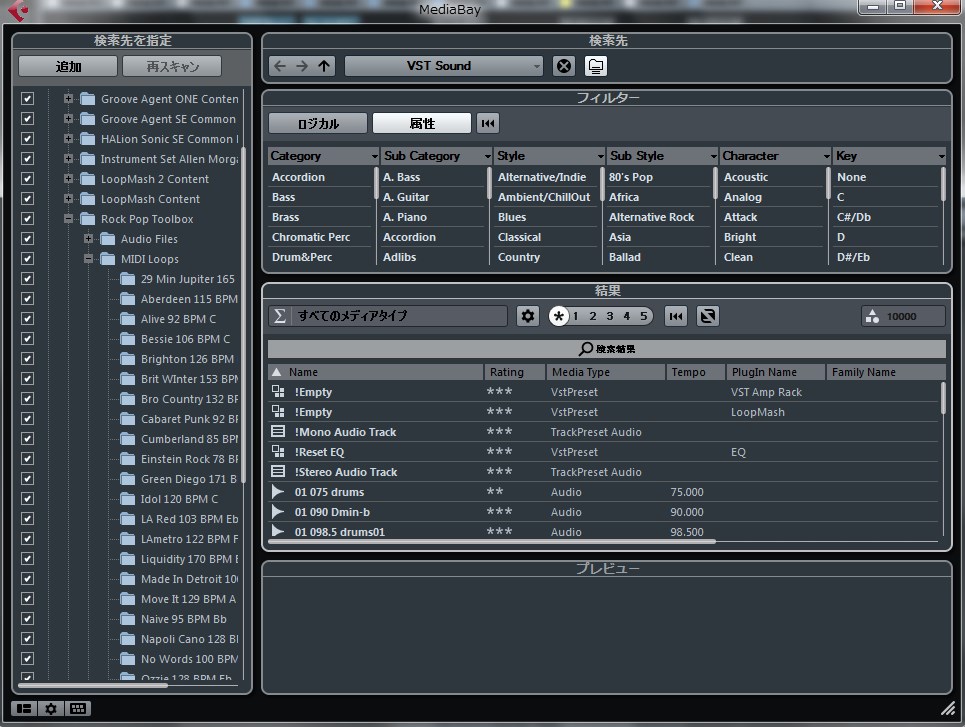Screen dimensions: 965x727
Task: Click the keyboard grid icon at the bottom left
Action: 78,709
